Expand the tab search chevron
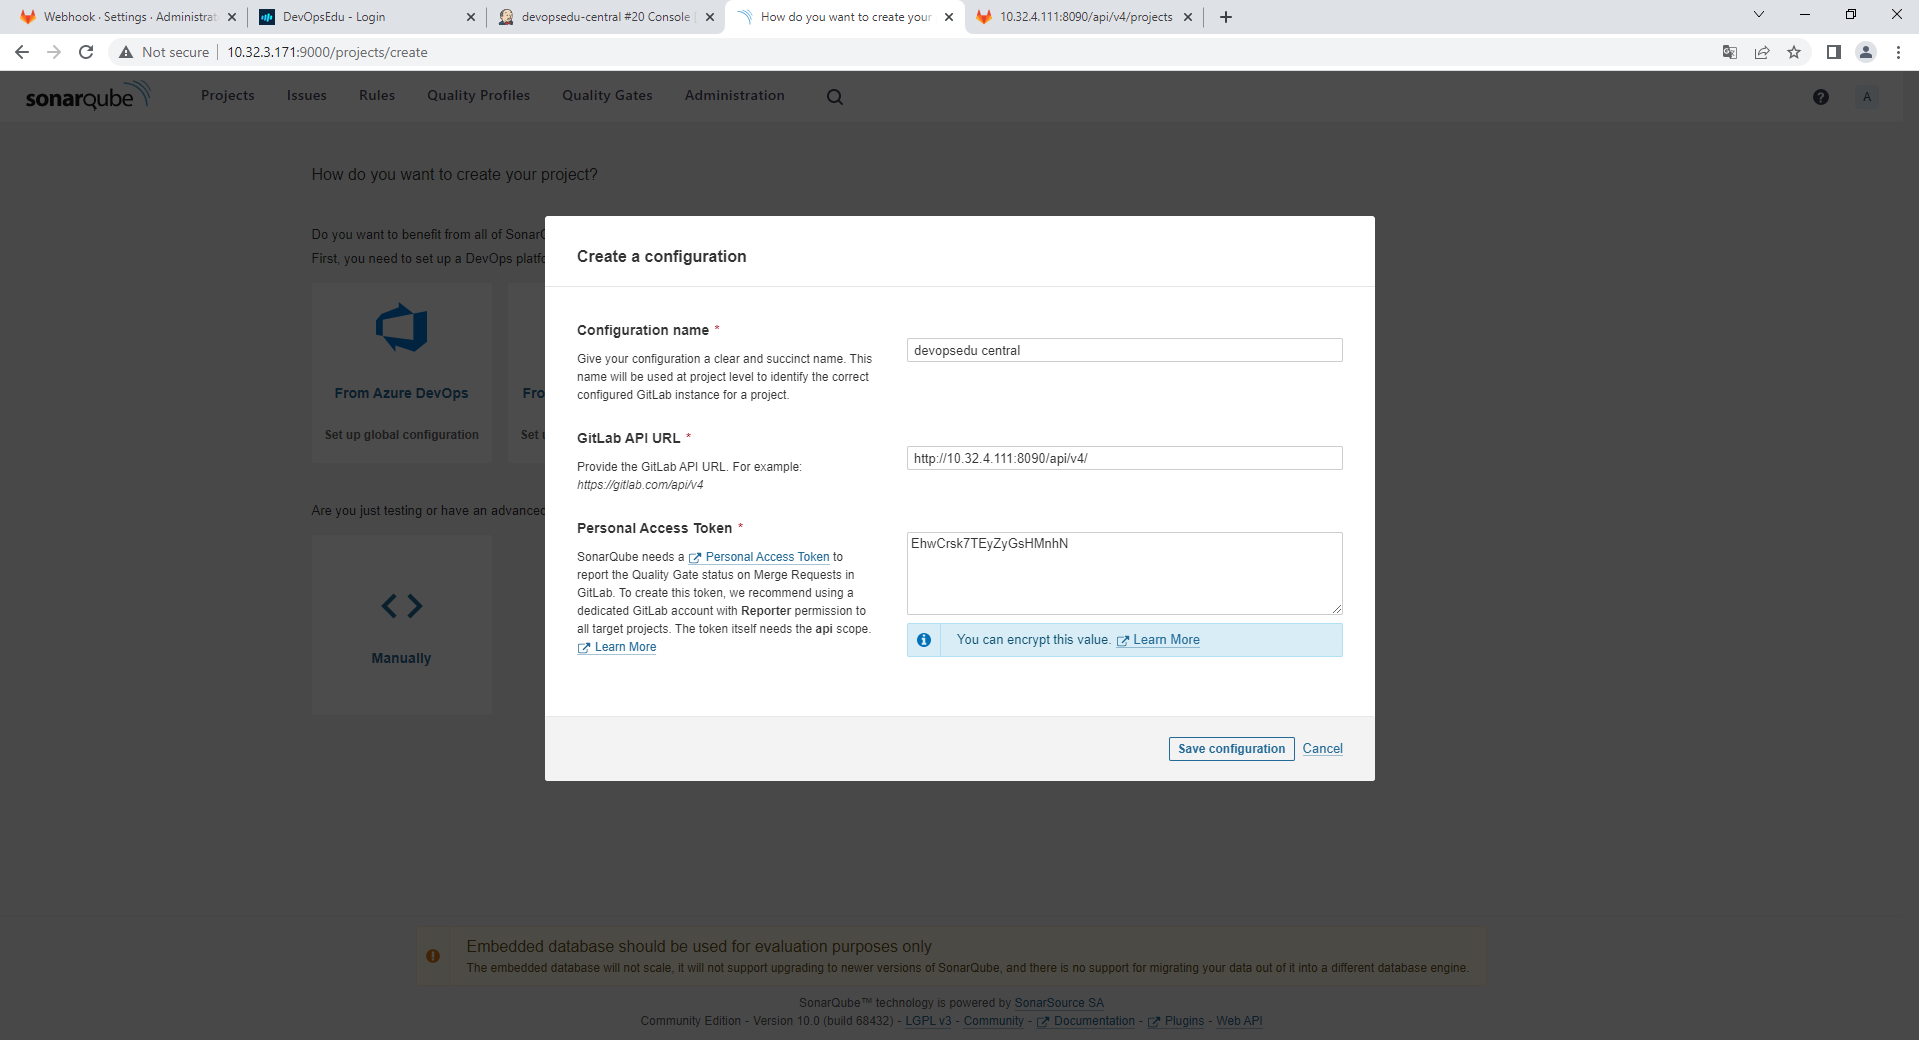The image size is (1919, 1040). coord(1759,14)
